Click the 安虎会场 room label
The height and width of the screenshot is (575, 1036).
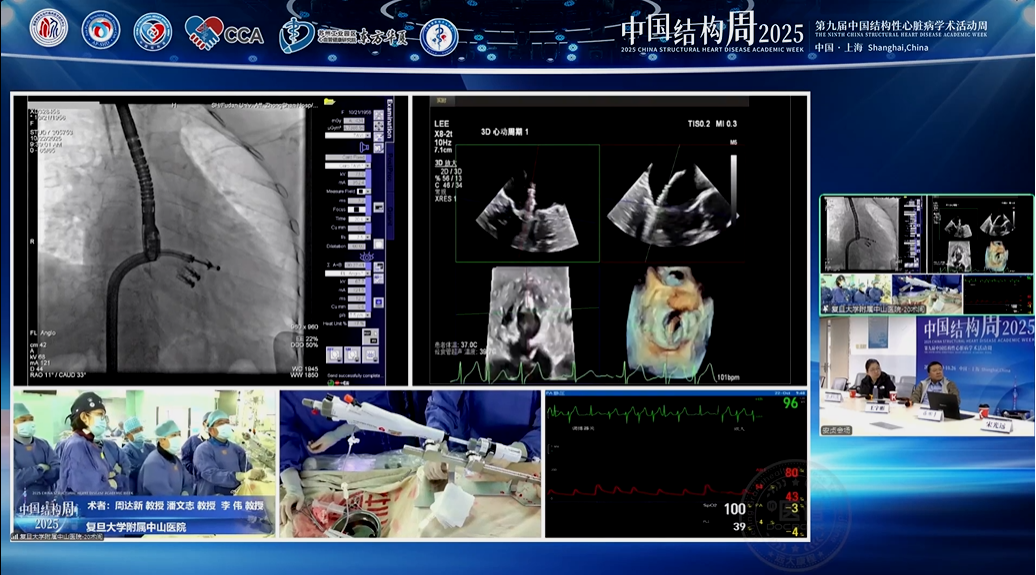coord(836,430)
